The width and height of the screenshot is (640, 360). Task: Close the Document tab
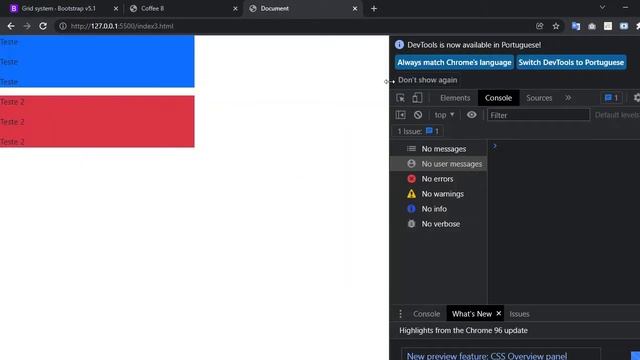[x=355, y=9]
